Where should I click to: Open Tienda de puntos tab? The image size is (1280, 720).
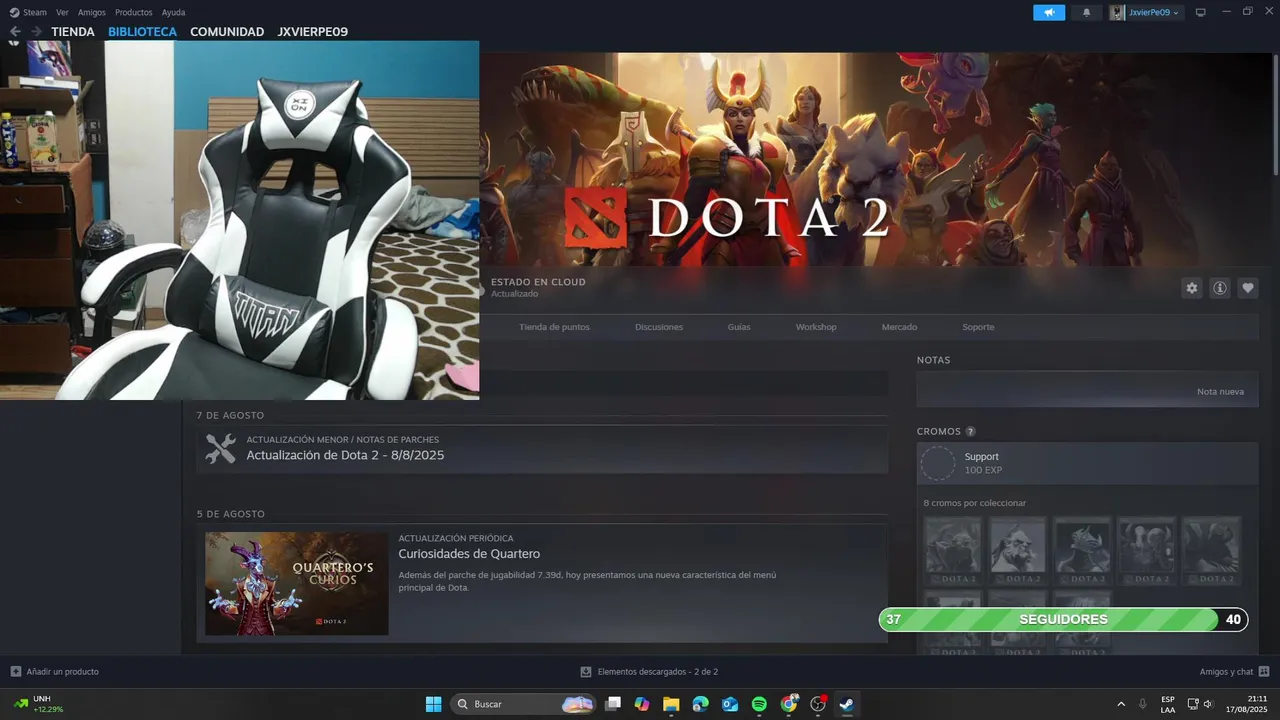(554, 327)
